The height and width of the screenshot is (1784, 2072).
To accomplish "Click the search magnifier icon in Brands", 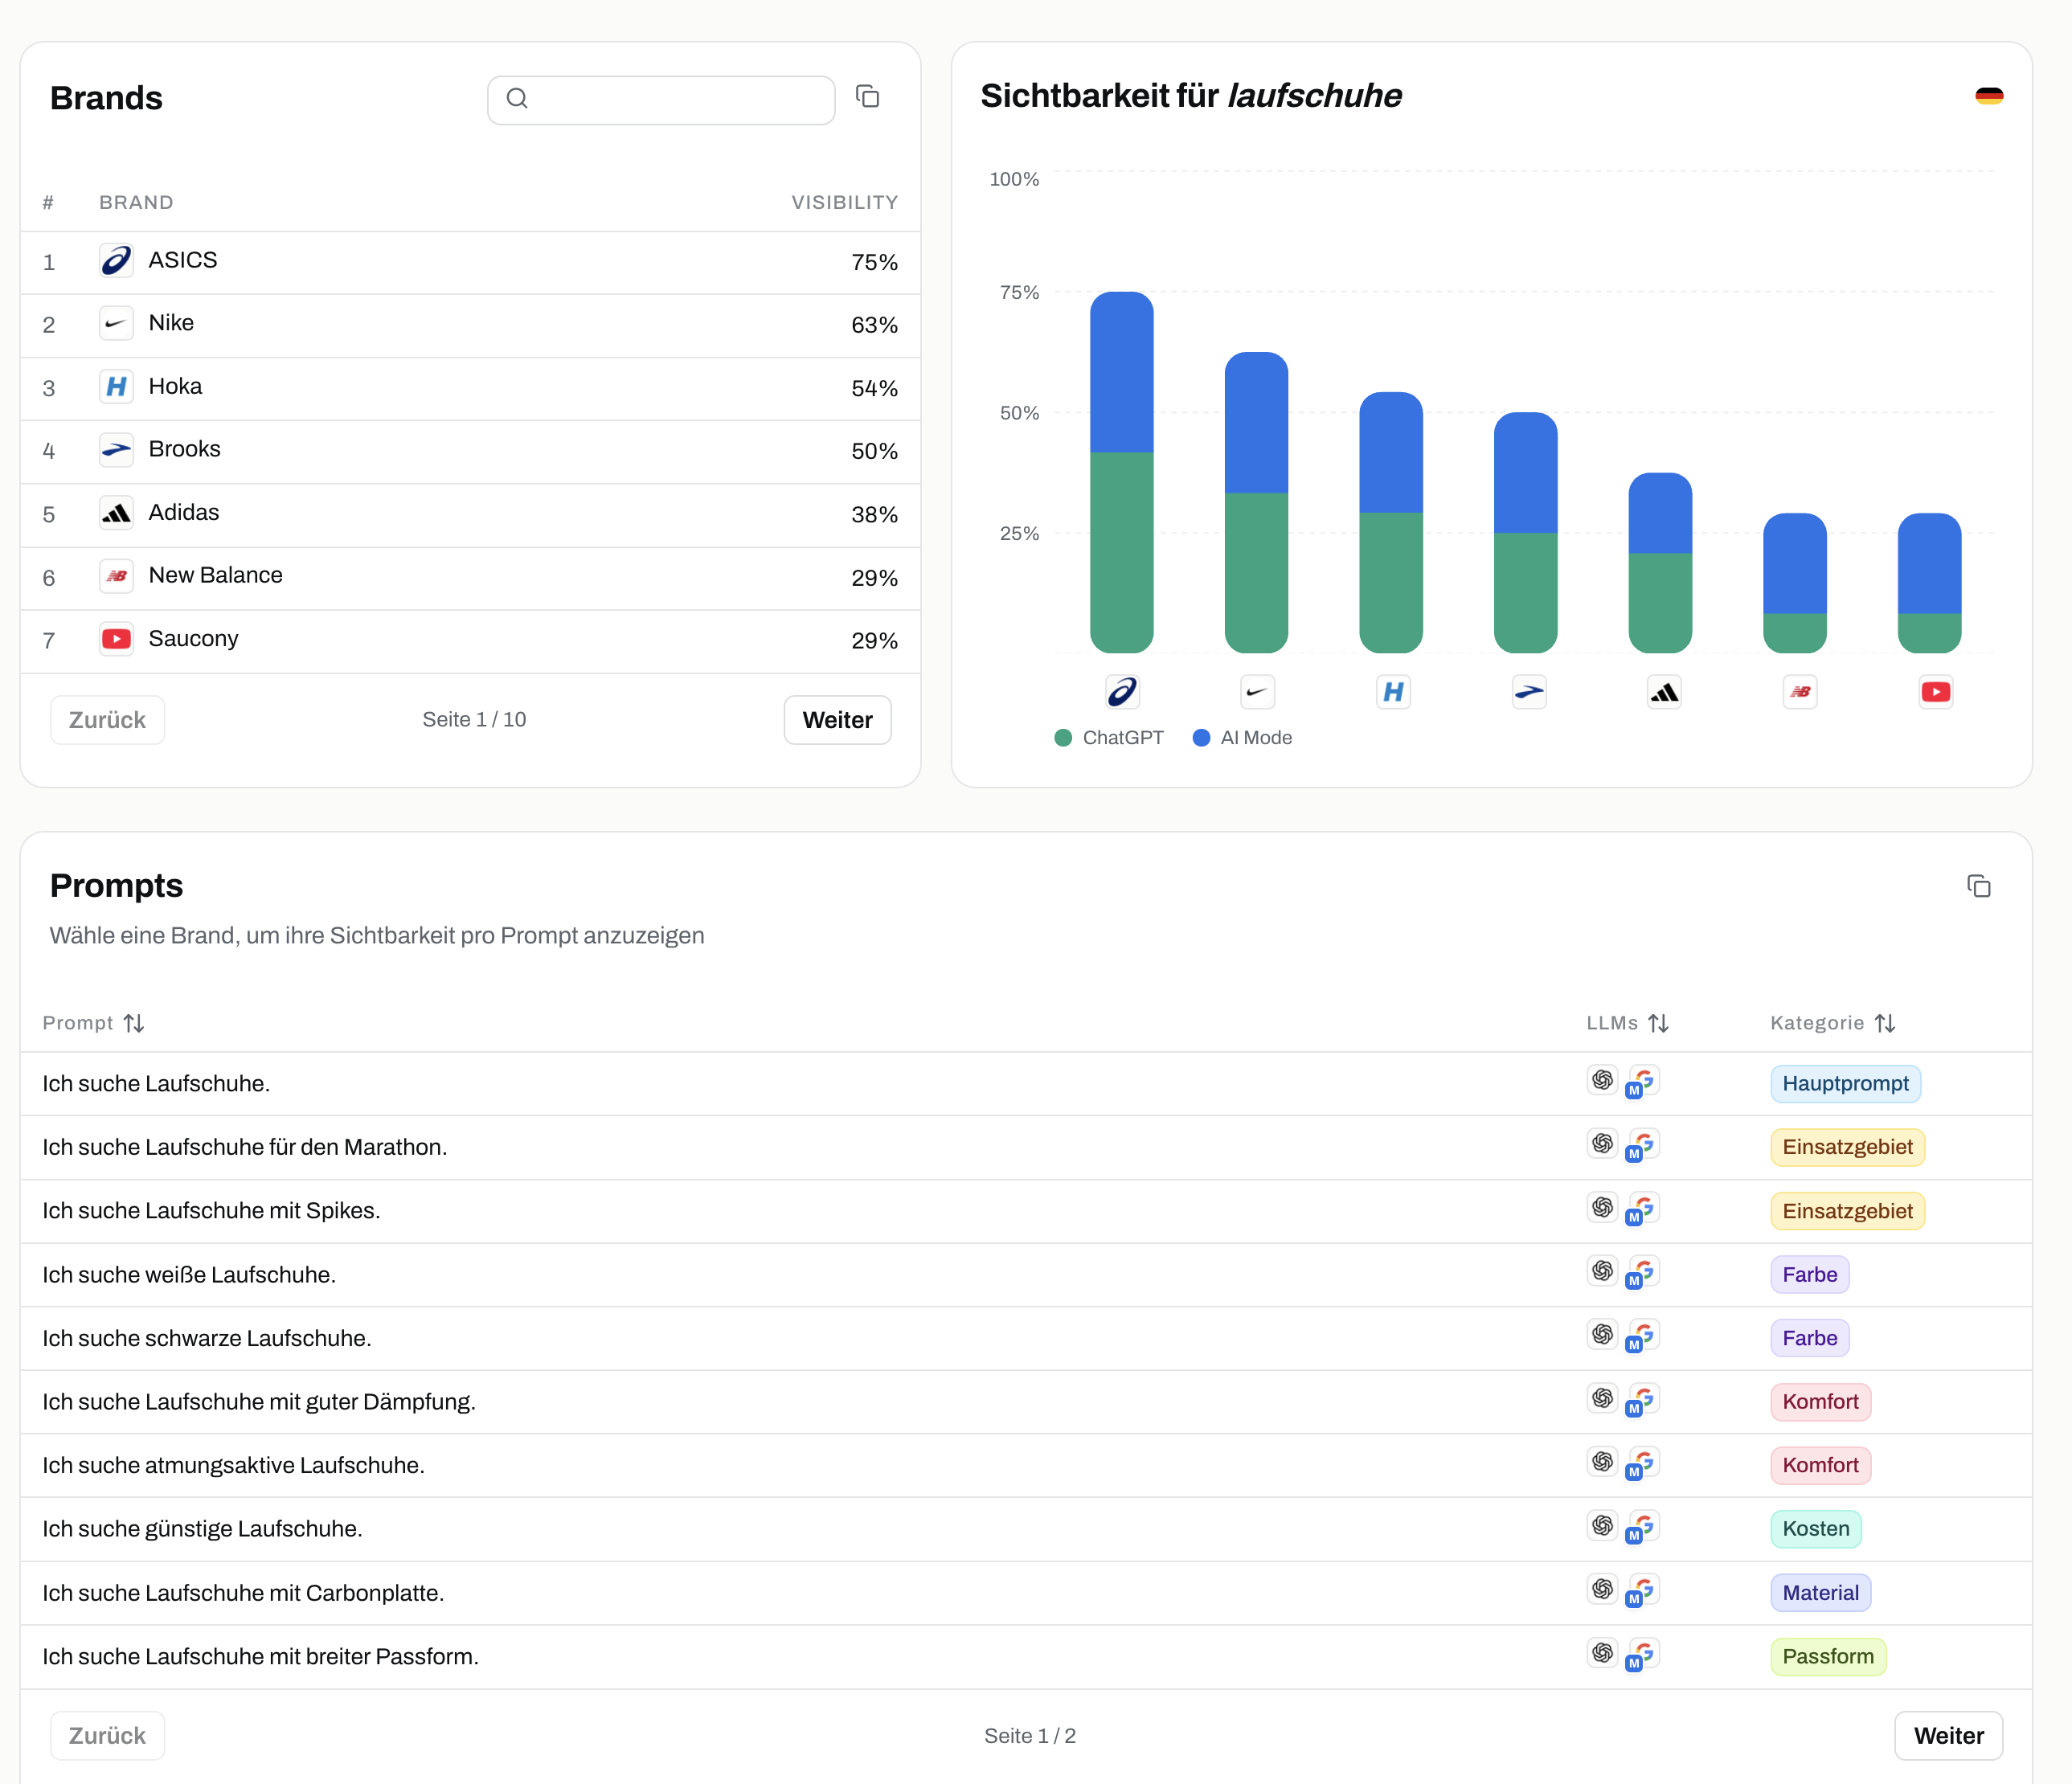I will coord(517,98).
